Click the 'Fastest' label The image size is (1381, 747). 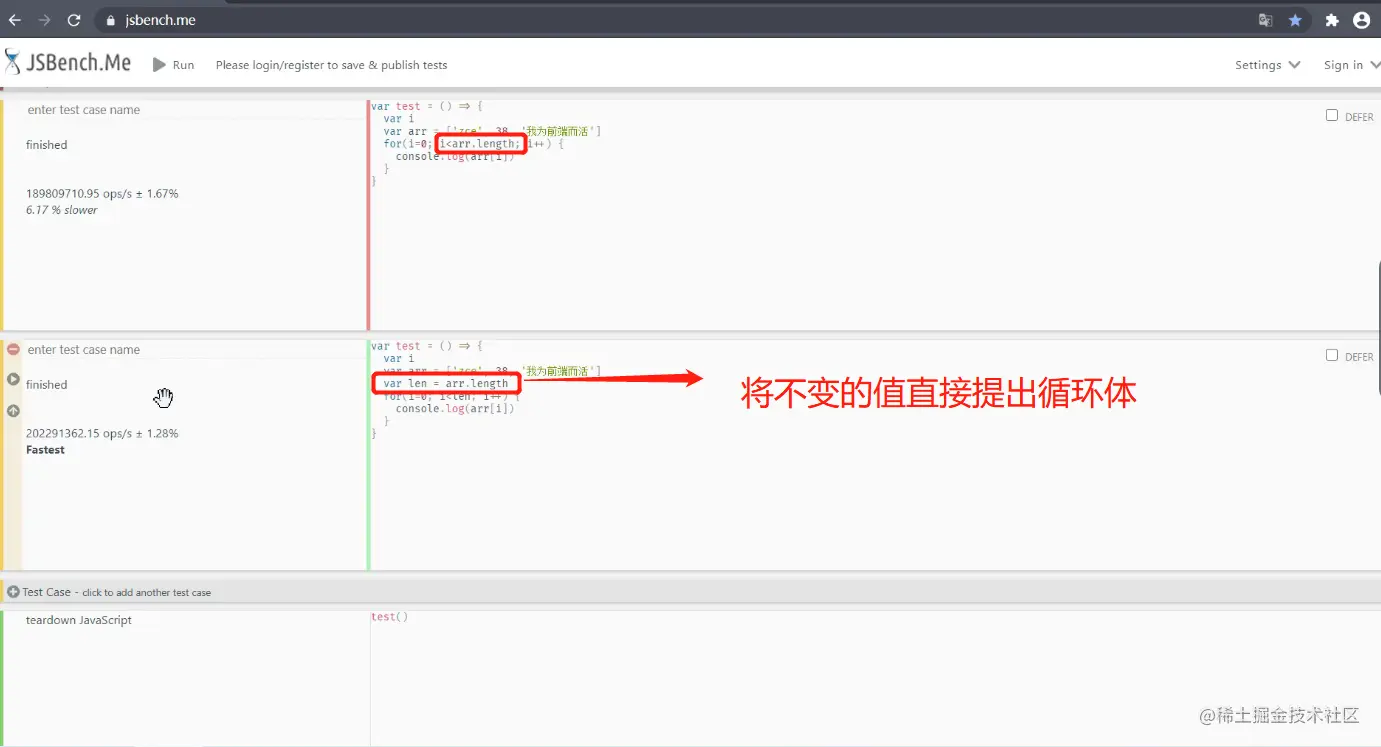pyautogui.click(x=45, y=450)
